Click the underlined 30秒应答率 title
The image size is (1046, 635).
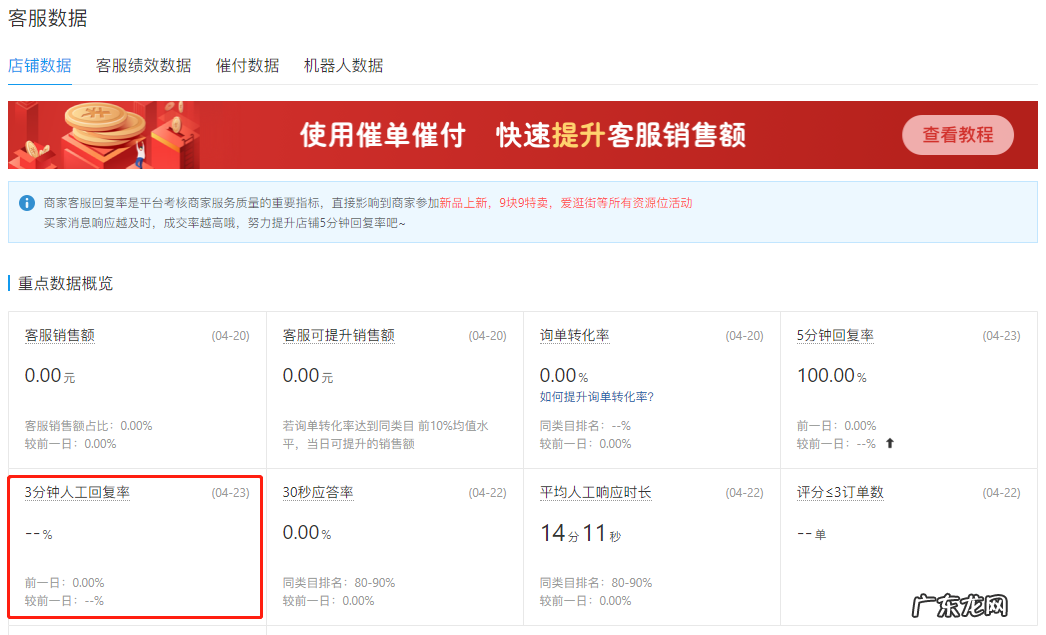(x=316, y=492)
